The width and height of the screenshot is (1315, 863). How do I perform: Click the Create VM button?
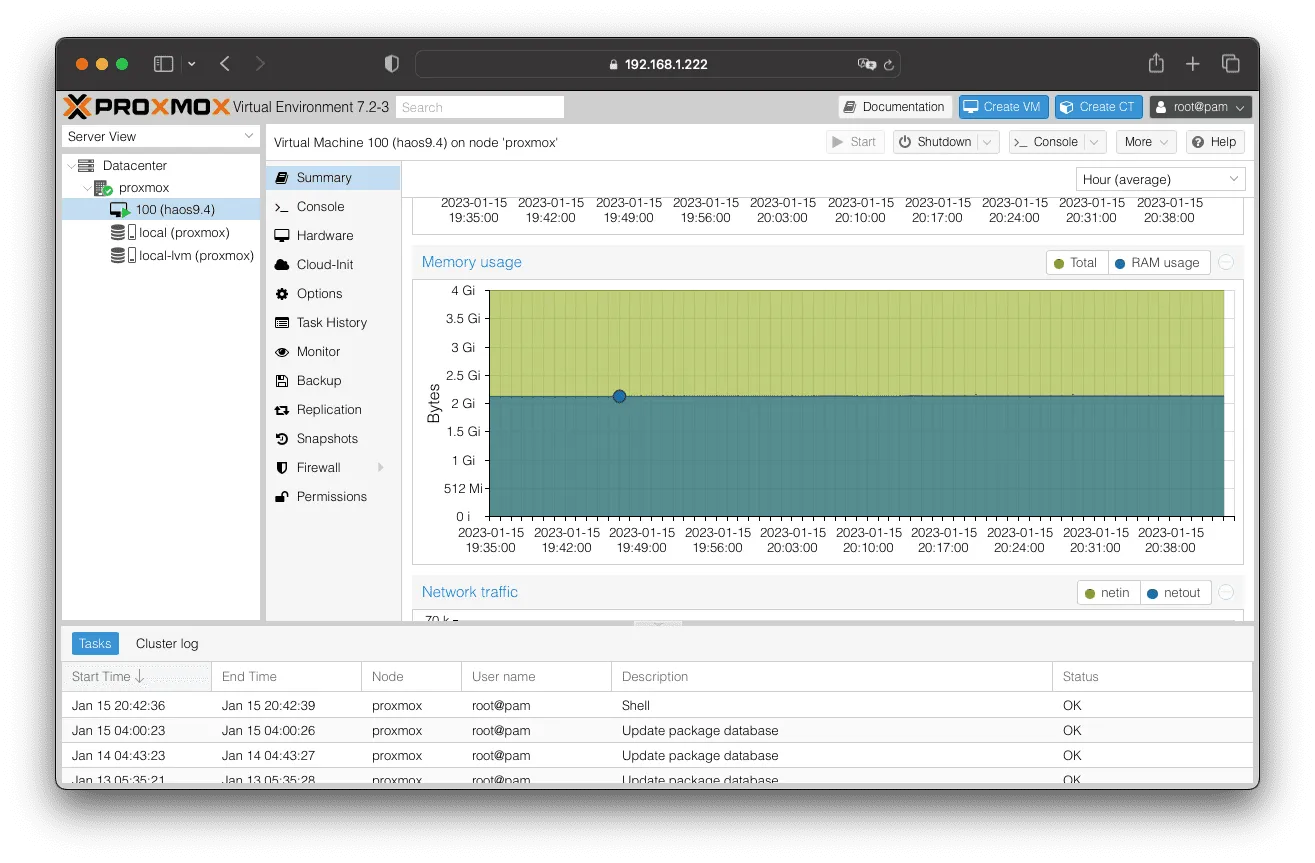pyautogui.click(x=1003, y=107)
